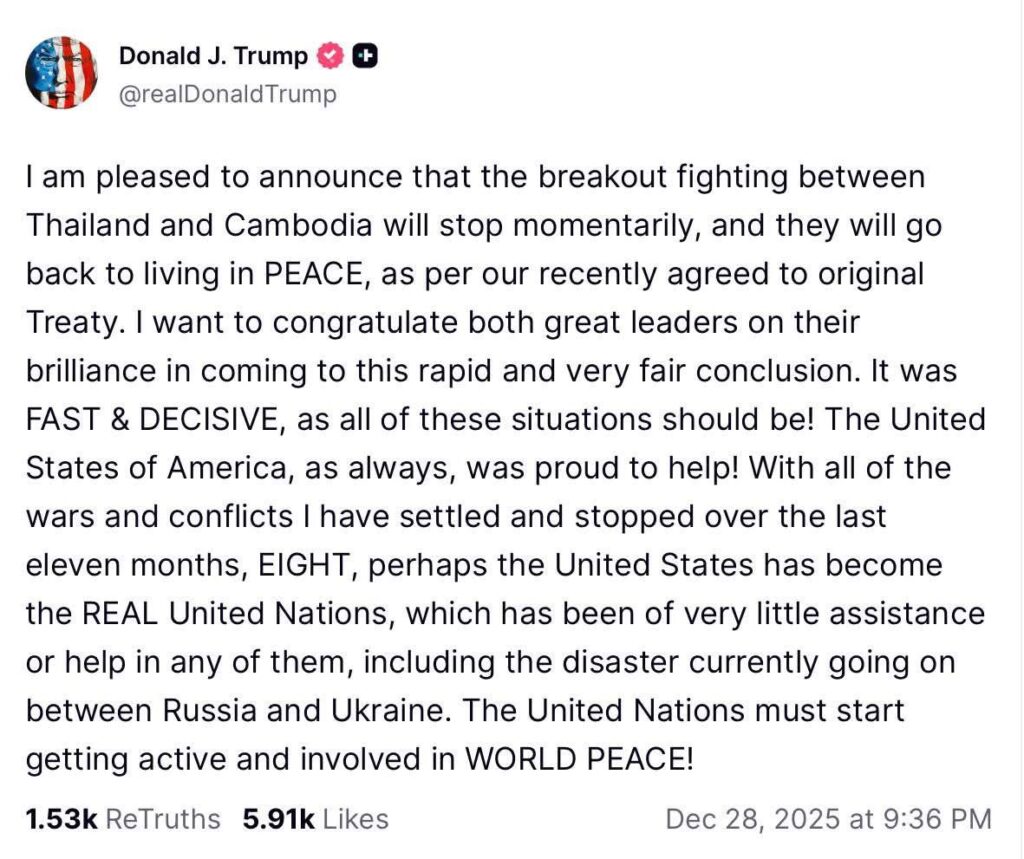Click the word EIGHT in the post
The width and height of the screenshot is (1024, 859).
[x=302, y=565]
